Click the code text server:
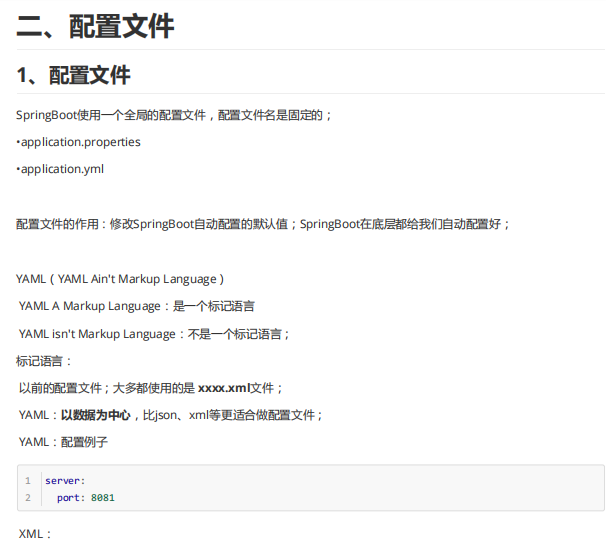The image size is (606, 550). pos(65,481)
